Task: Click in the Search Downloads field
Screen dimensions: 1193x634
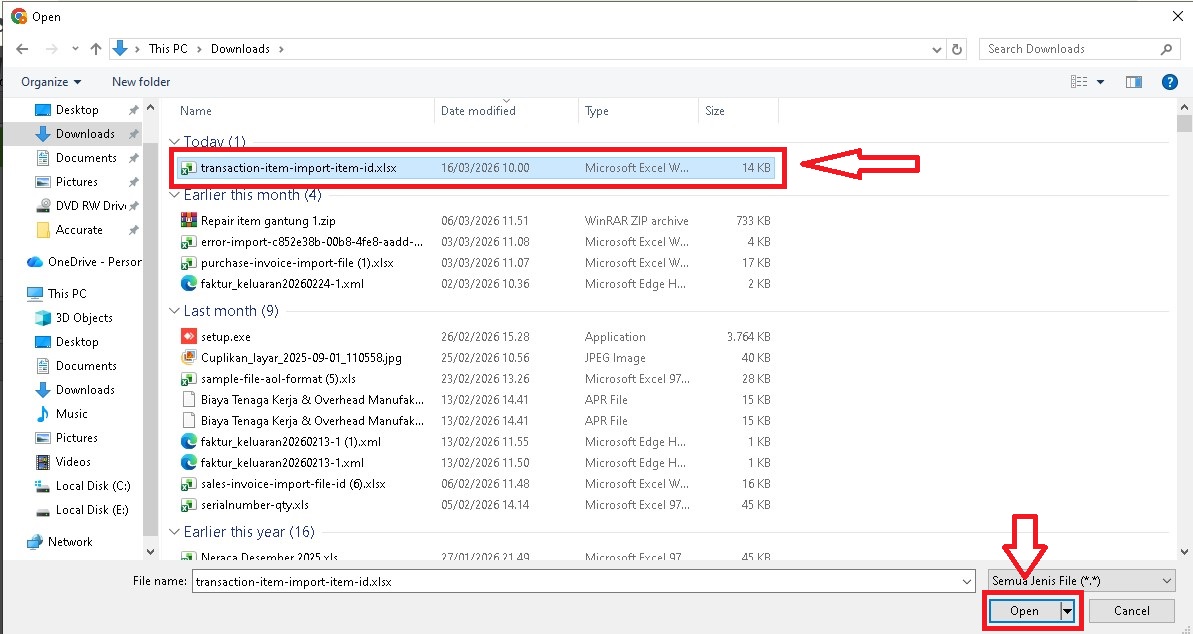Action: [x=1068, y=49]
